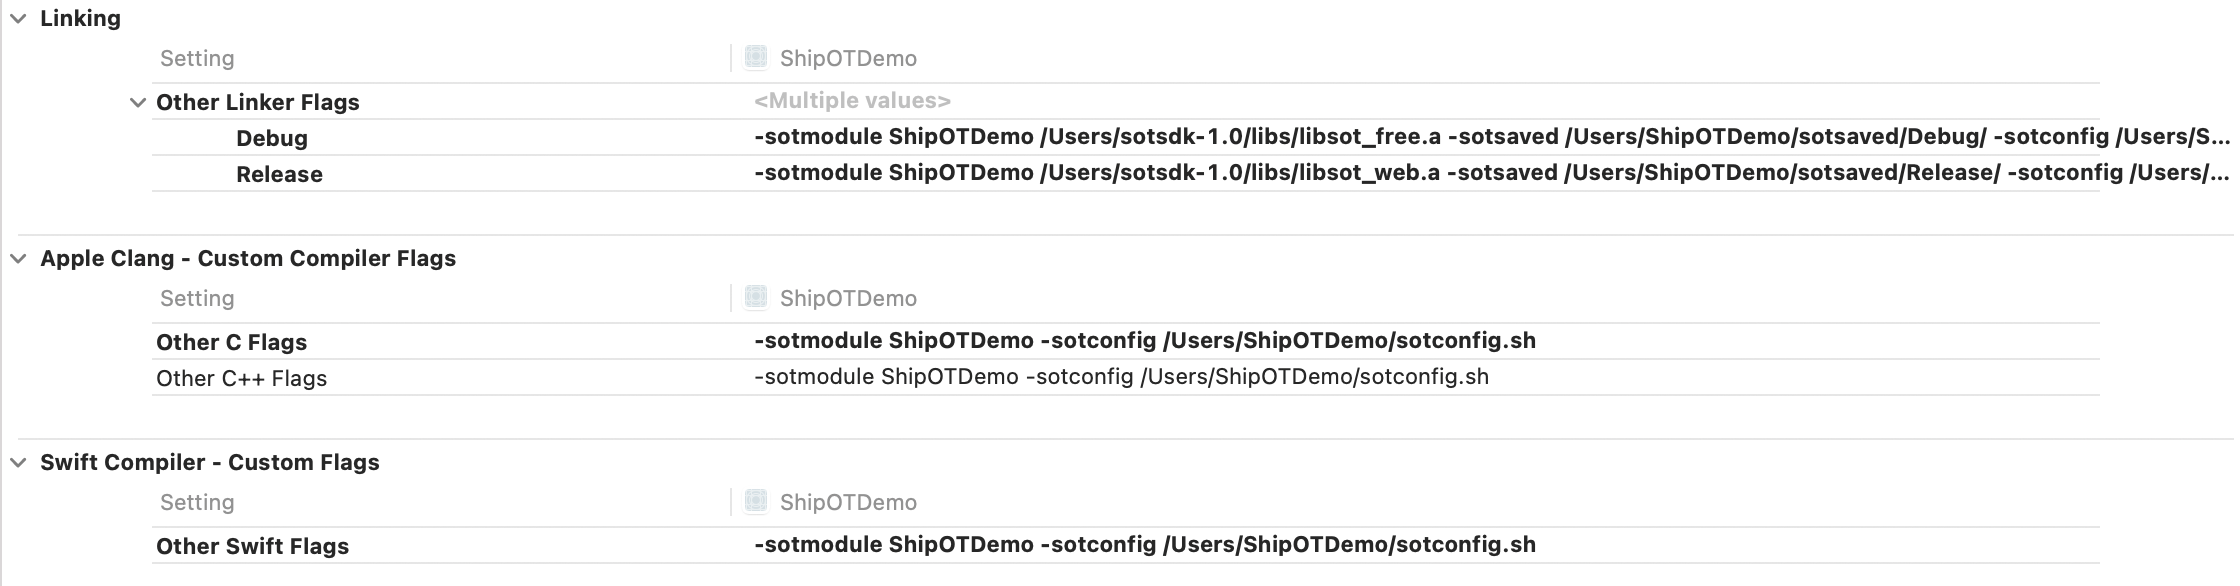Click the Setting column header under Linking

(197, 58)
